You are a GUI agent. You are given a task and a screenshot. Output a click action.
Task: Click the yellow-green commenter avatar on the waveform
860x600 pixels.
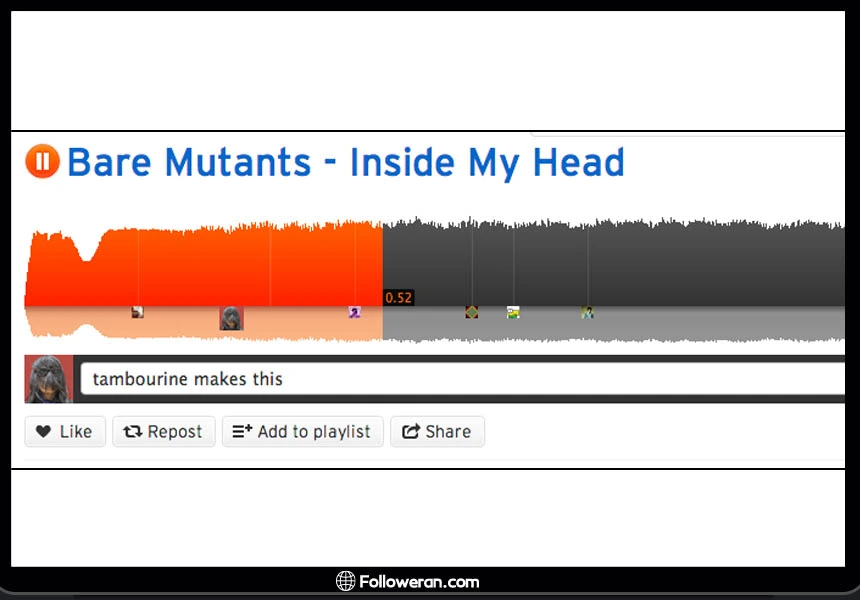click(x=513, y=312)
